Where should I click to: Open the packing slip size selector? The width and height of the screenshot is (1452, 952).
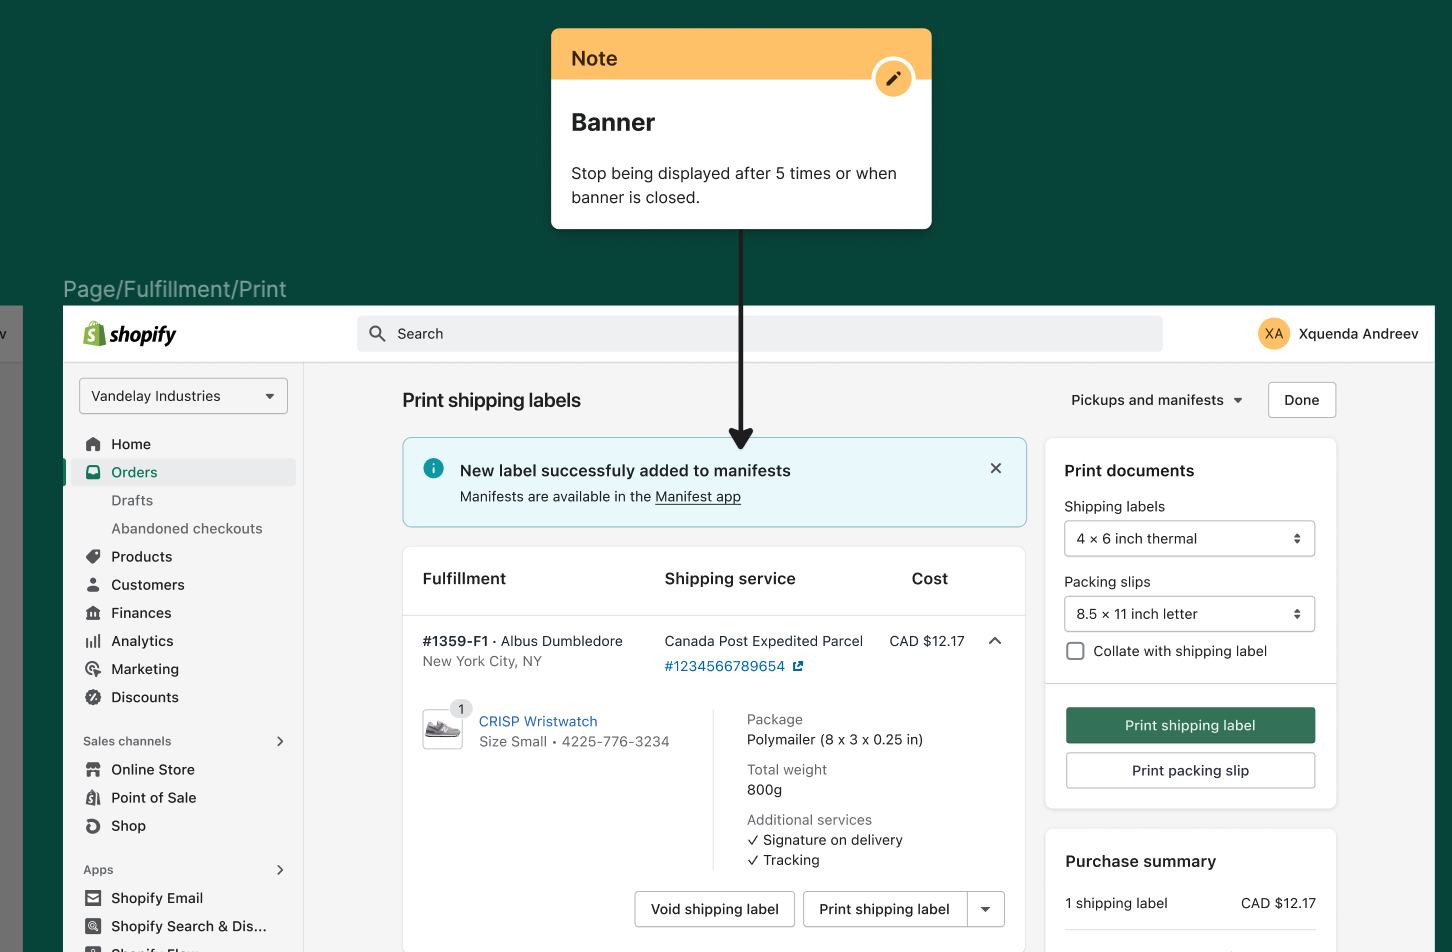(x=1189, y=613)
